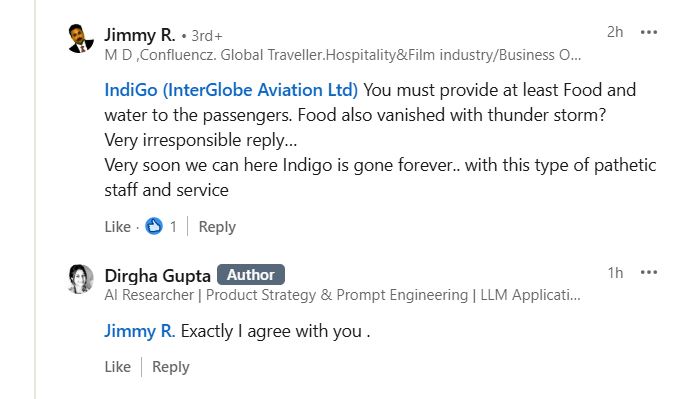Click Jimmy R.'s headline text
The width and height of the screenshot is (683, 399).
342,55
